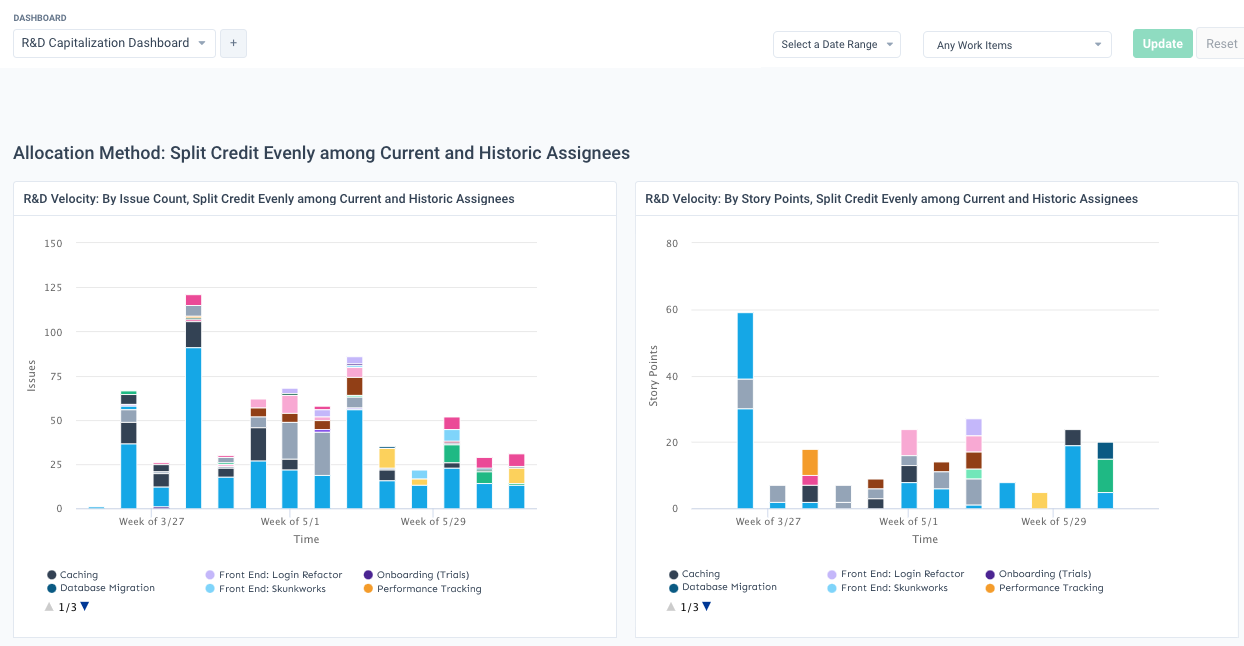Click the Front End: Skunkworks light-blue dot
1244x646 pixels.
tap(211, 588)
